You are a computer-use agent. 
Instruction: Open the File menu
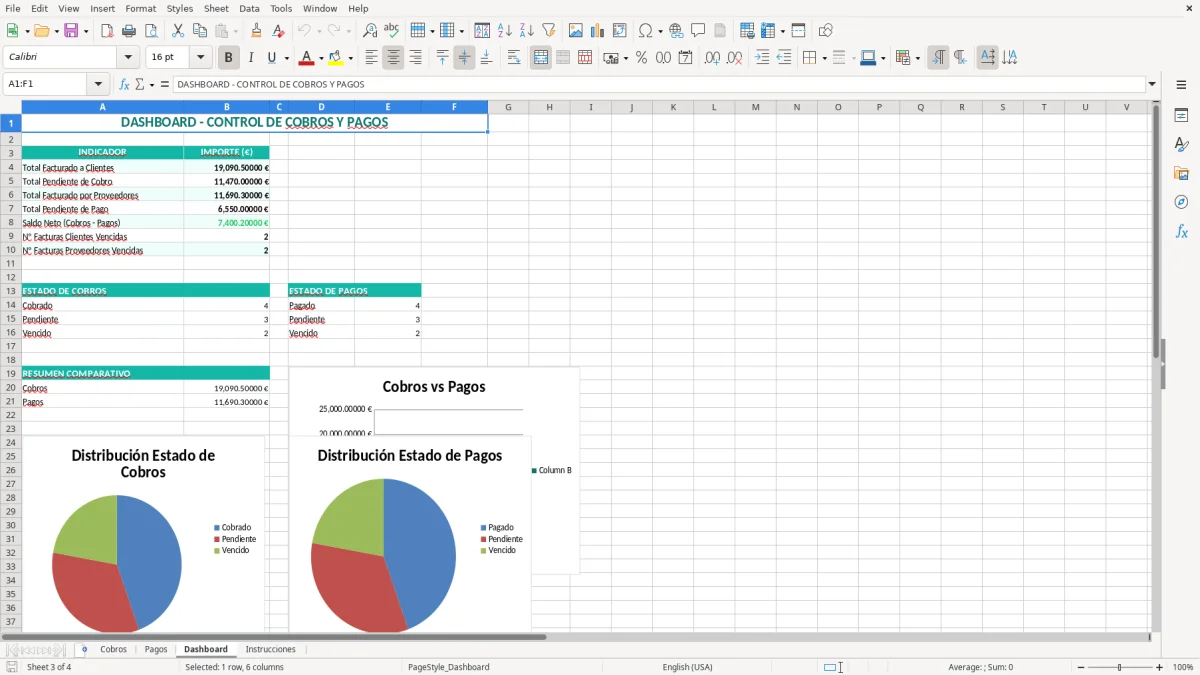[x=13, y=8]
